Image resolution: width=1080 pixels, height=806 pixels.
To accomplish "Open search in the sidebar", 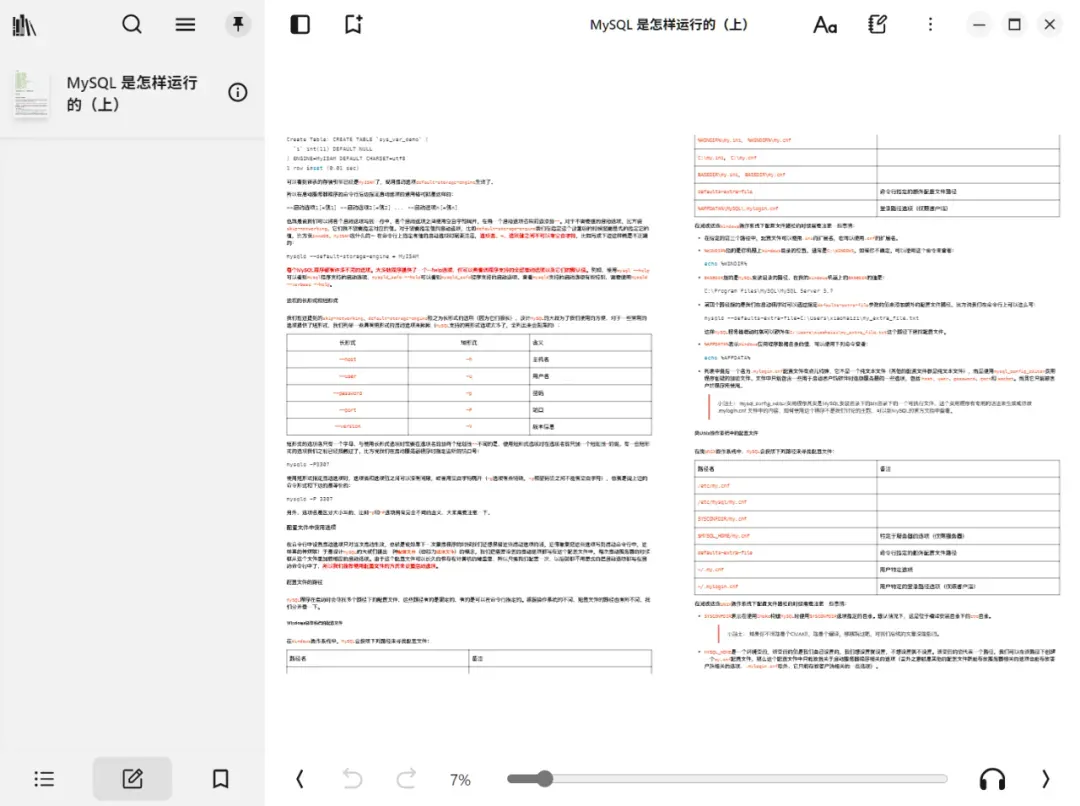I will pyautogui.click(x=132, y=25).
